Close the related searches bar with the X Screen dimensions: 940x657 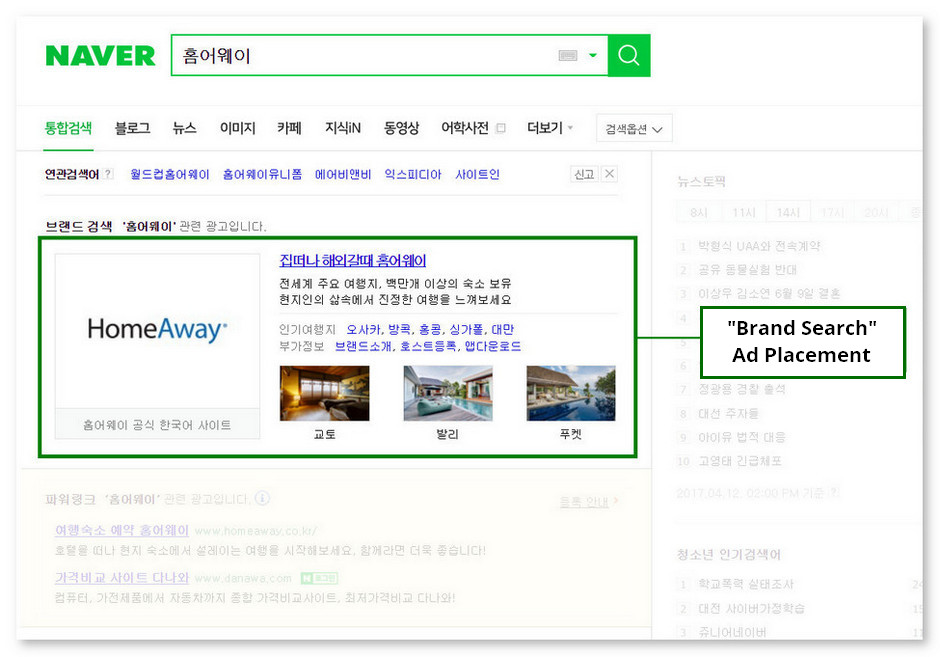click(x=608, y=174)
